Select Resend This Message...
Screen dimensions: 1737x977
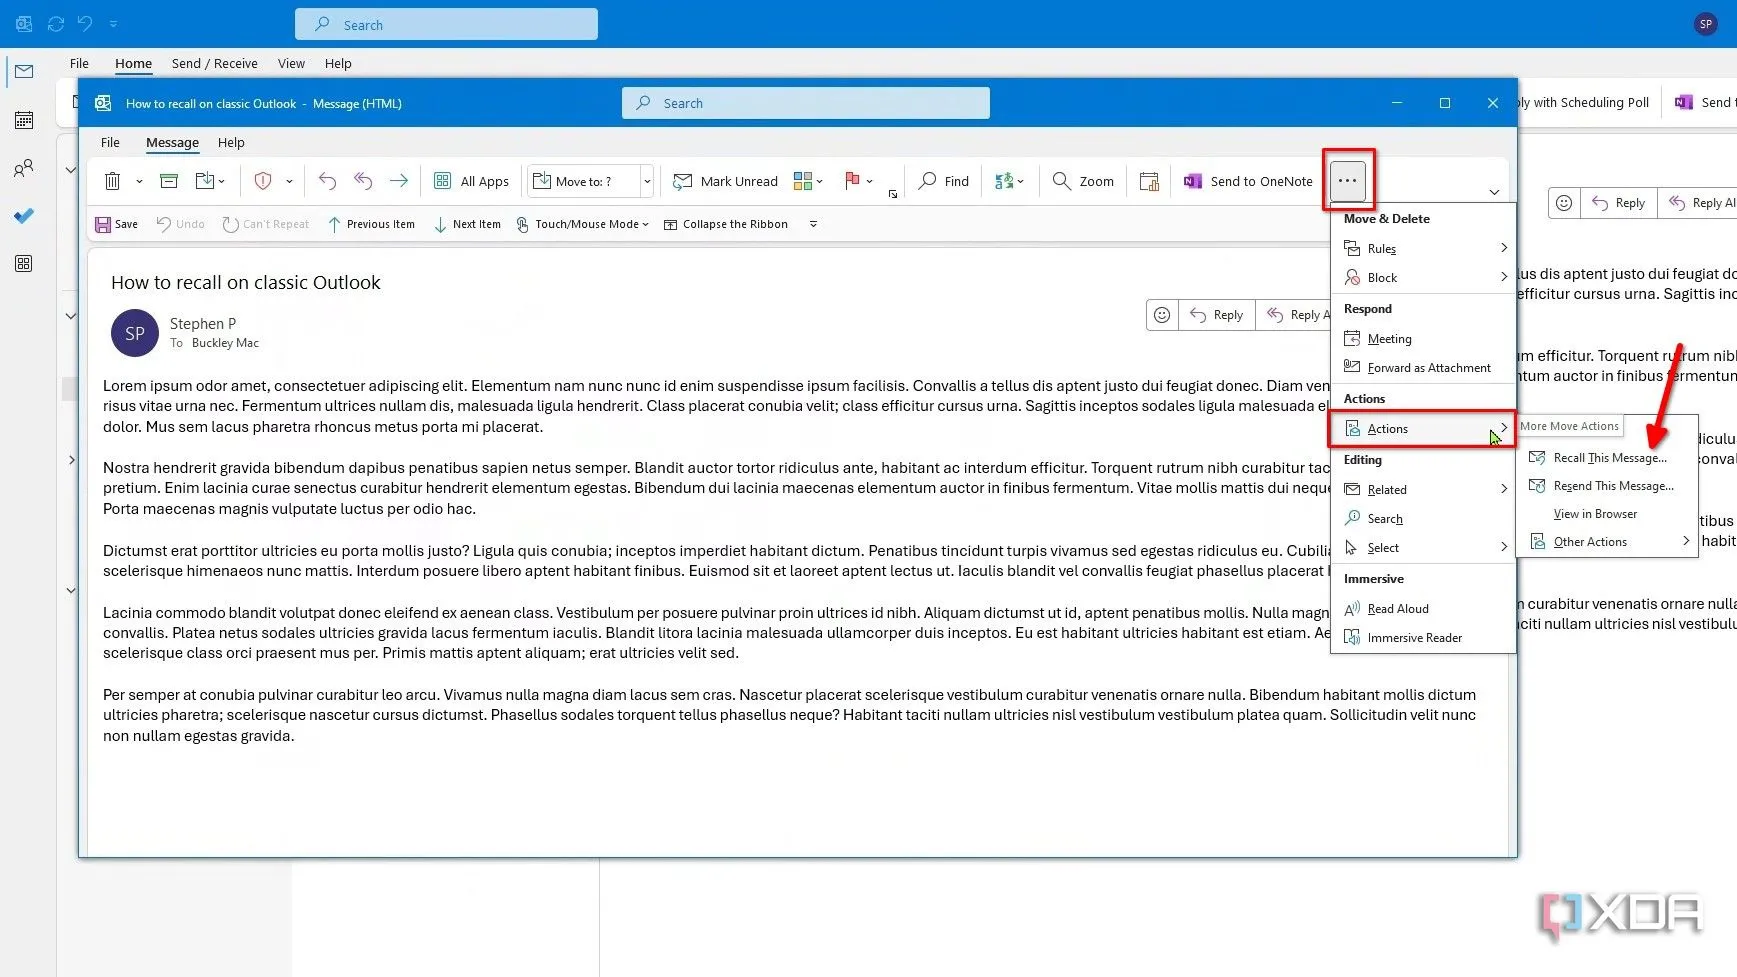coord(1608,485)
